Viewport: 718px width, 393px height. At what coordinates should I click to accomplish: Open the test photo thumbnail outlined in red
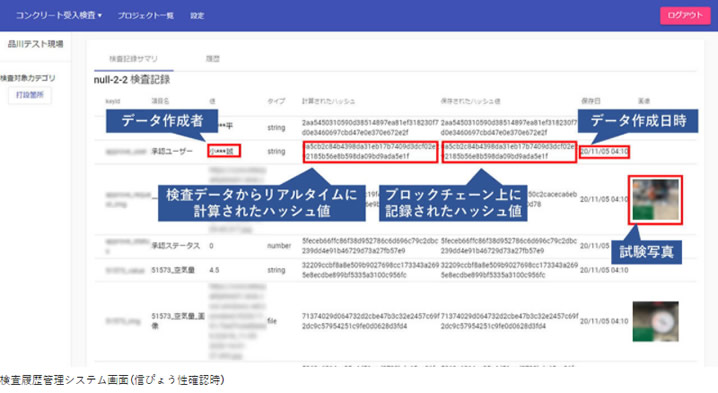pos(655,200)
